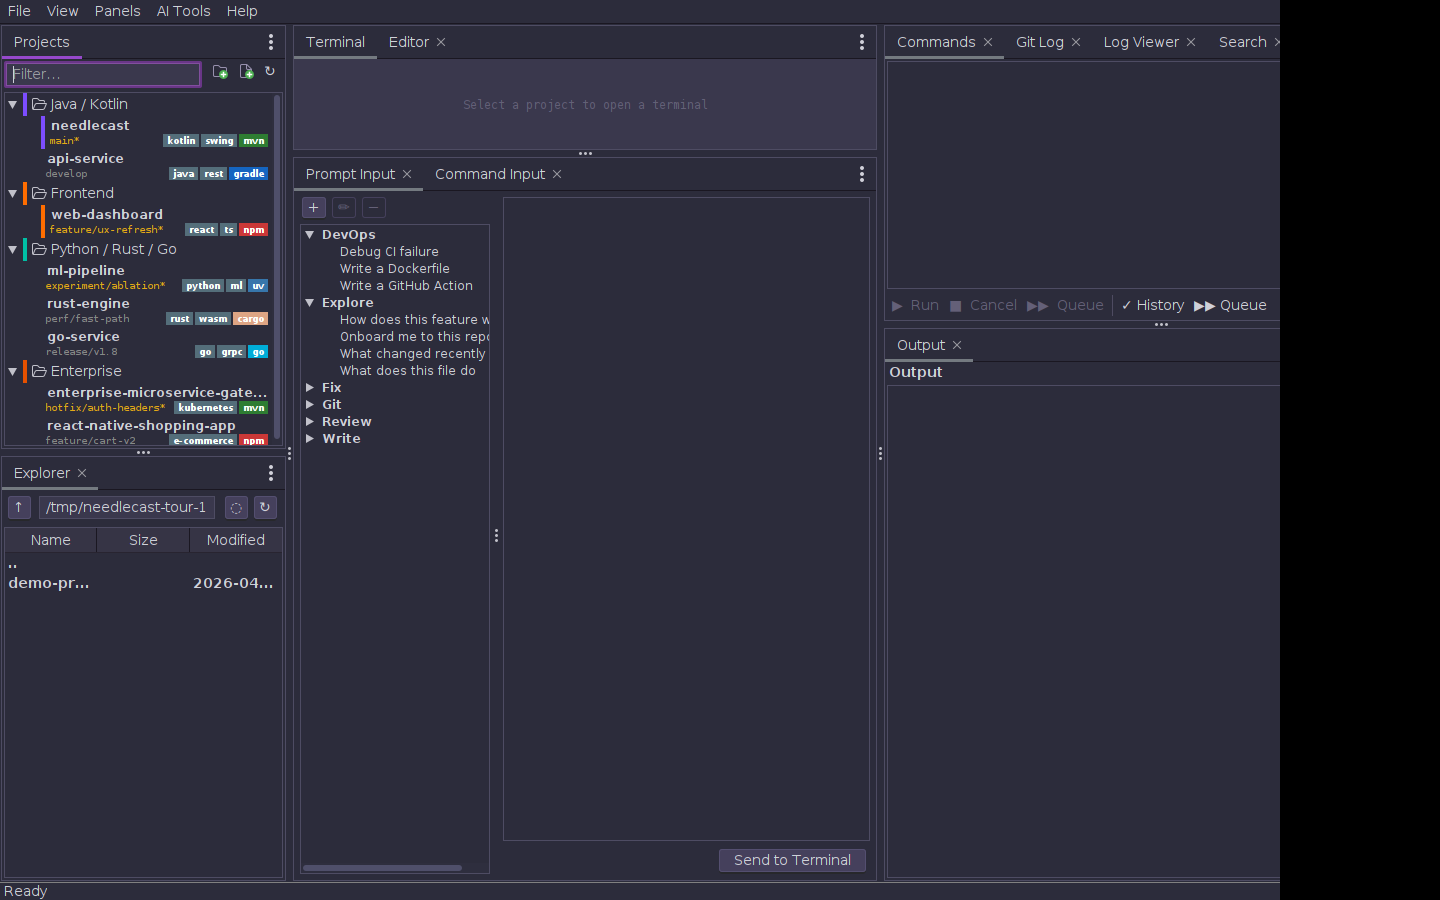Sort Explorer by Modified column
Image resolution: width=1440 pixels, height=900 pixels.
tap(236, 540)
